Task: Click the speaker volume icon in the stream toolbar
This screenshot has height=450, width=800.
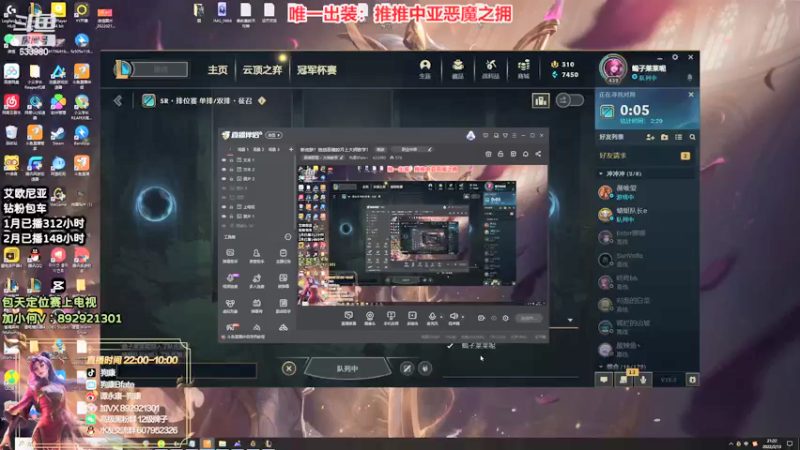Action: point(453,317)
